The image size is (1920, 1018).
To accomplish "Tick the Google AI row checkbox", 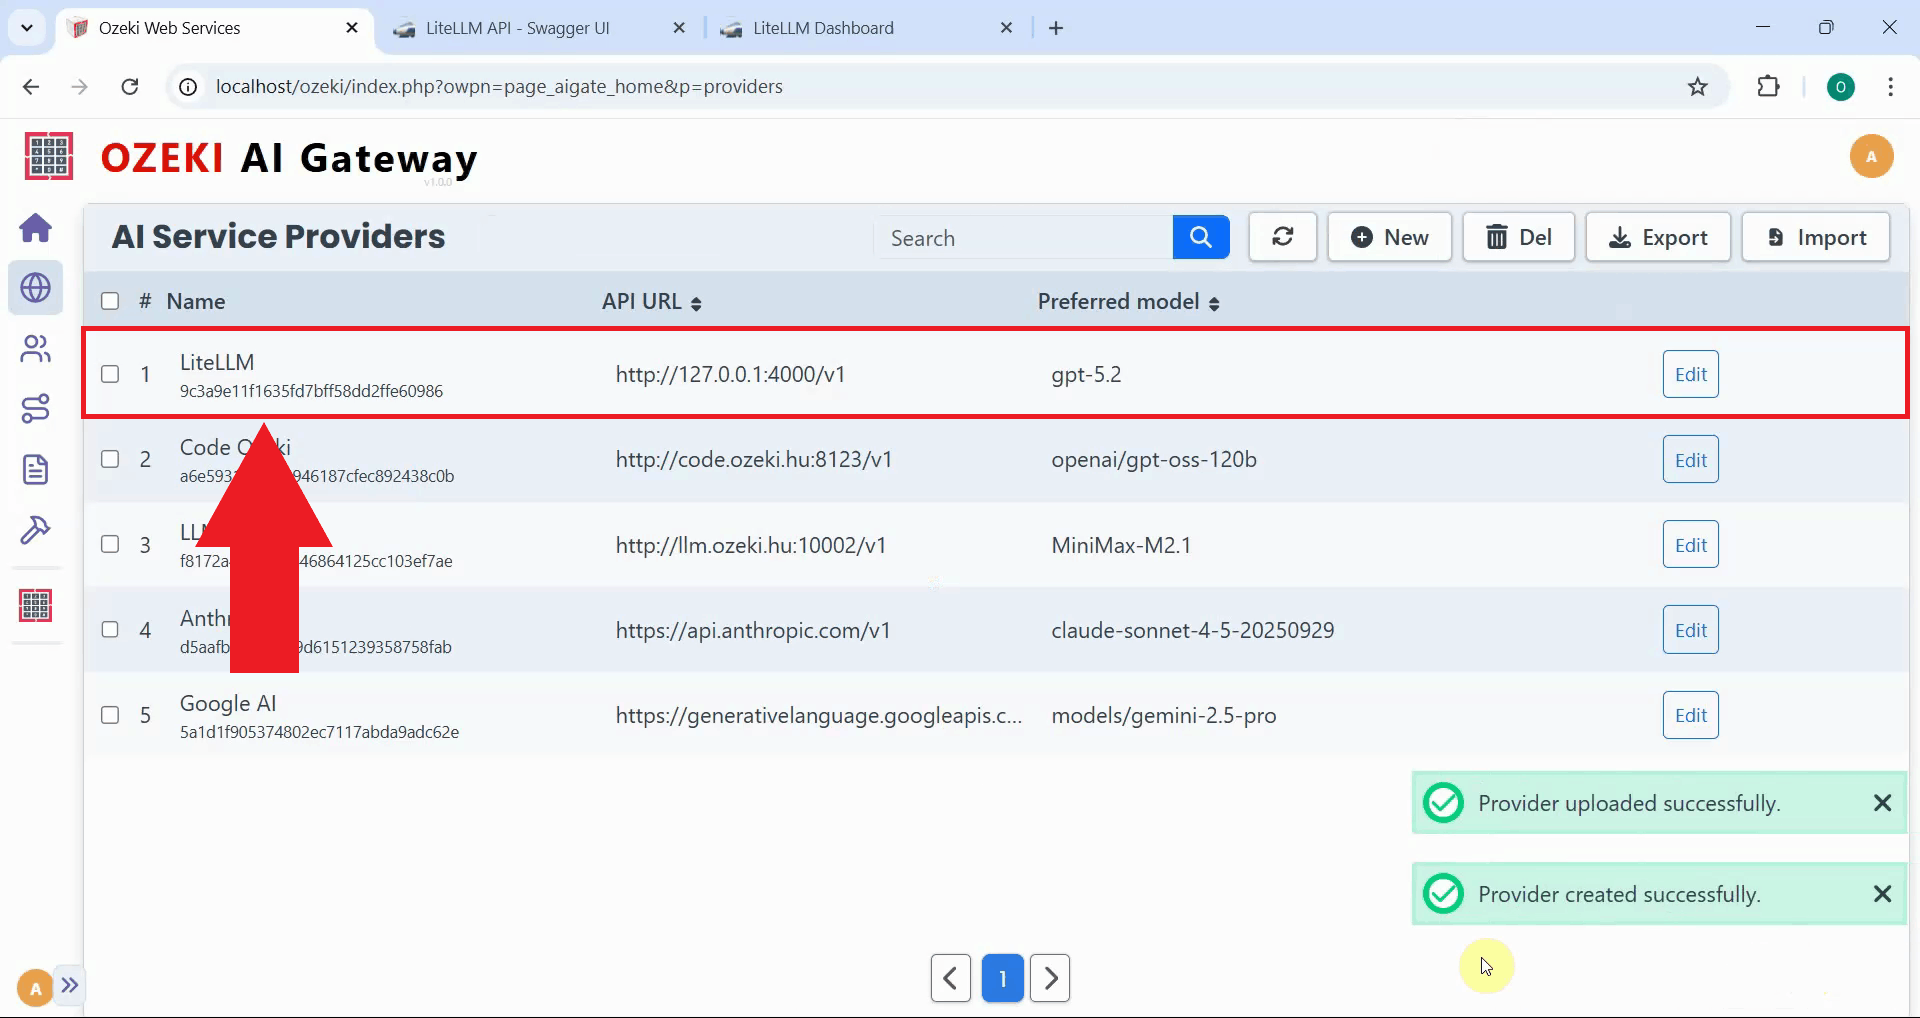I will 110,715.
